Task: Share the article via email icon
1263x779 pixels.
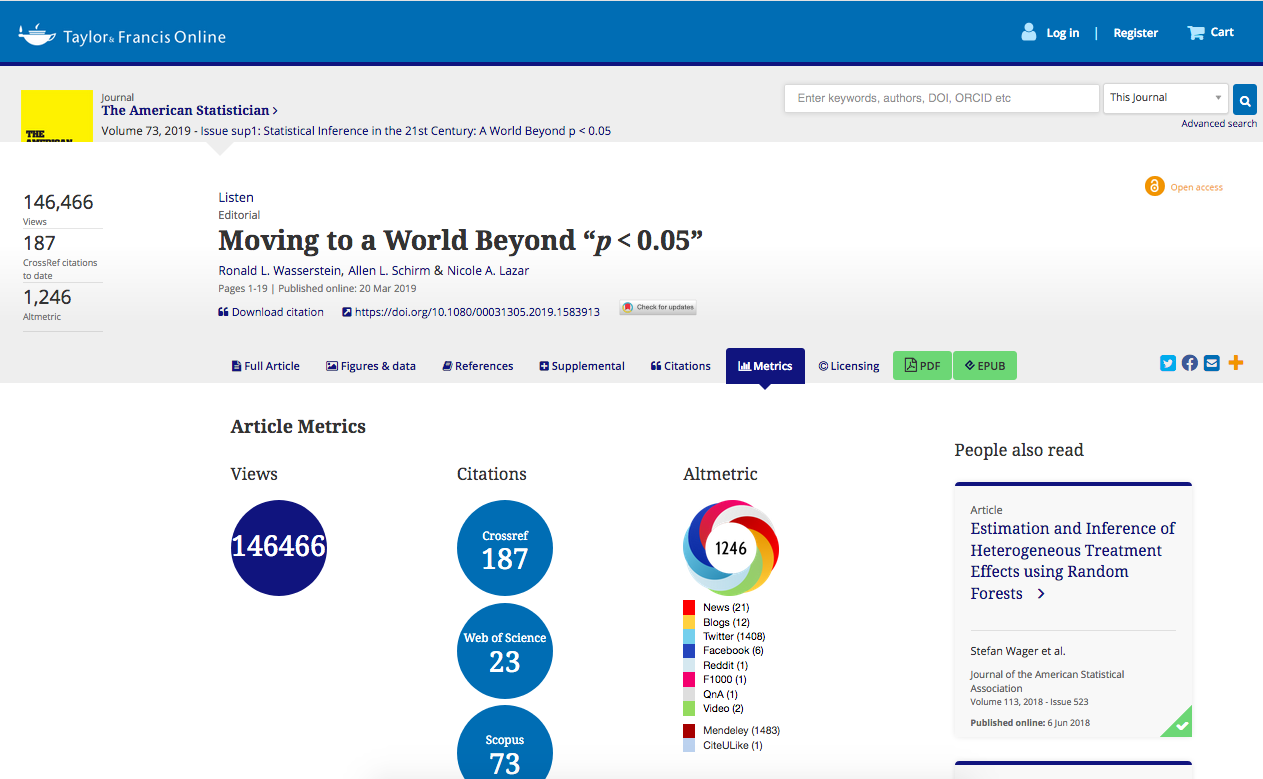Action: pos(1211,364)
